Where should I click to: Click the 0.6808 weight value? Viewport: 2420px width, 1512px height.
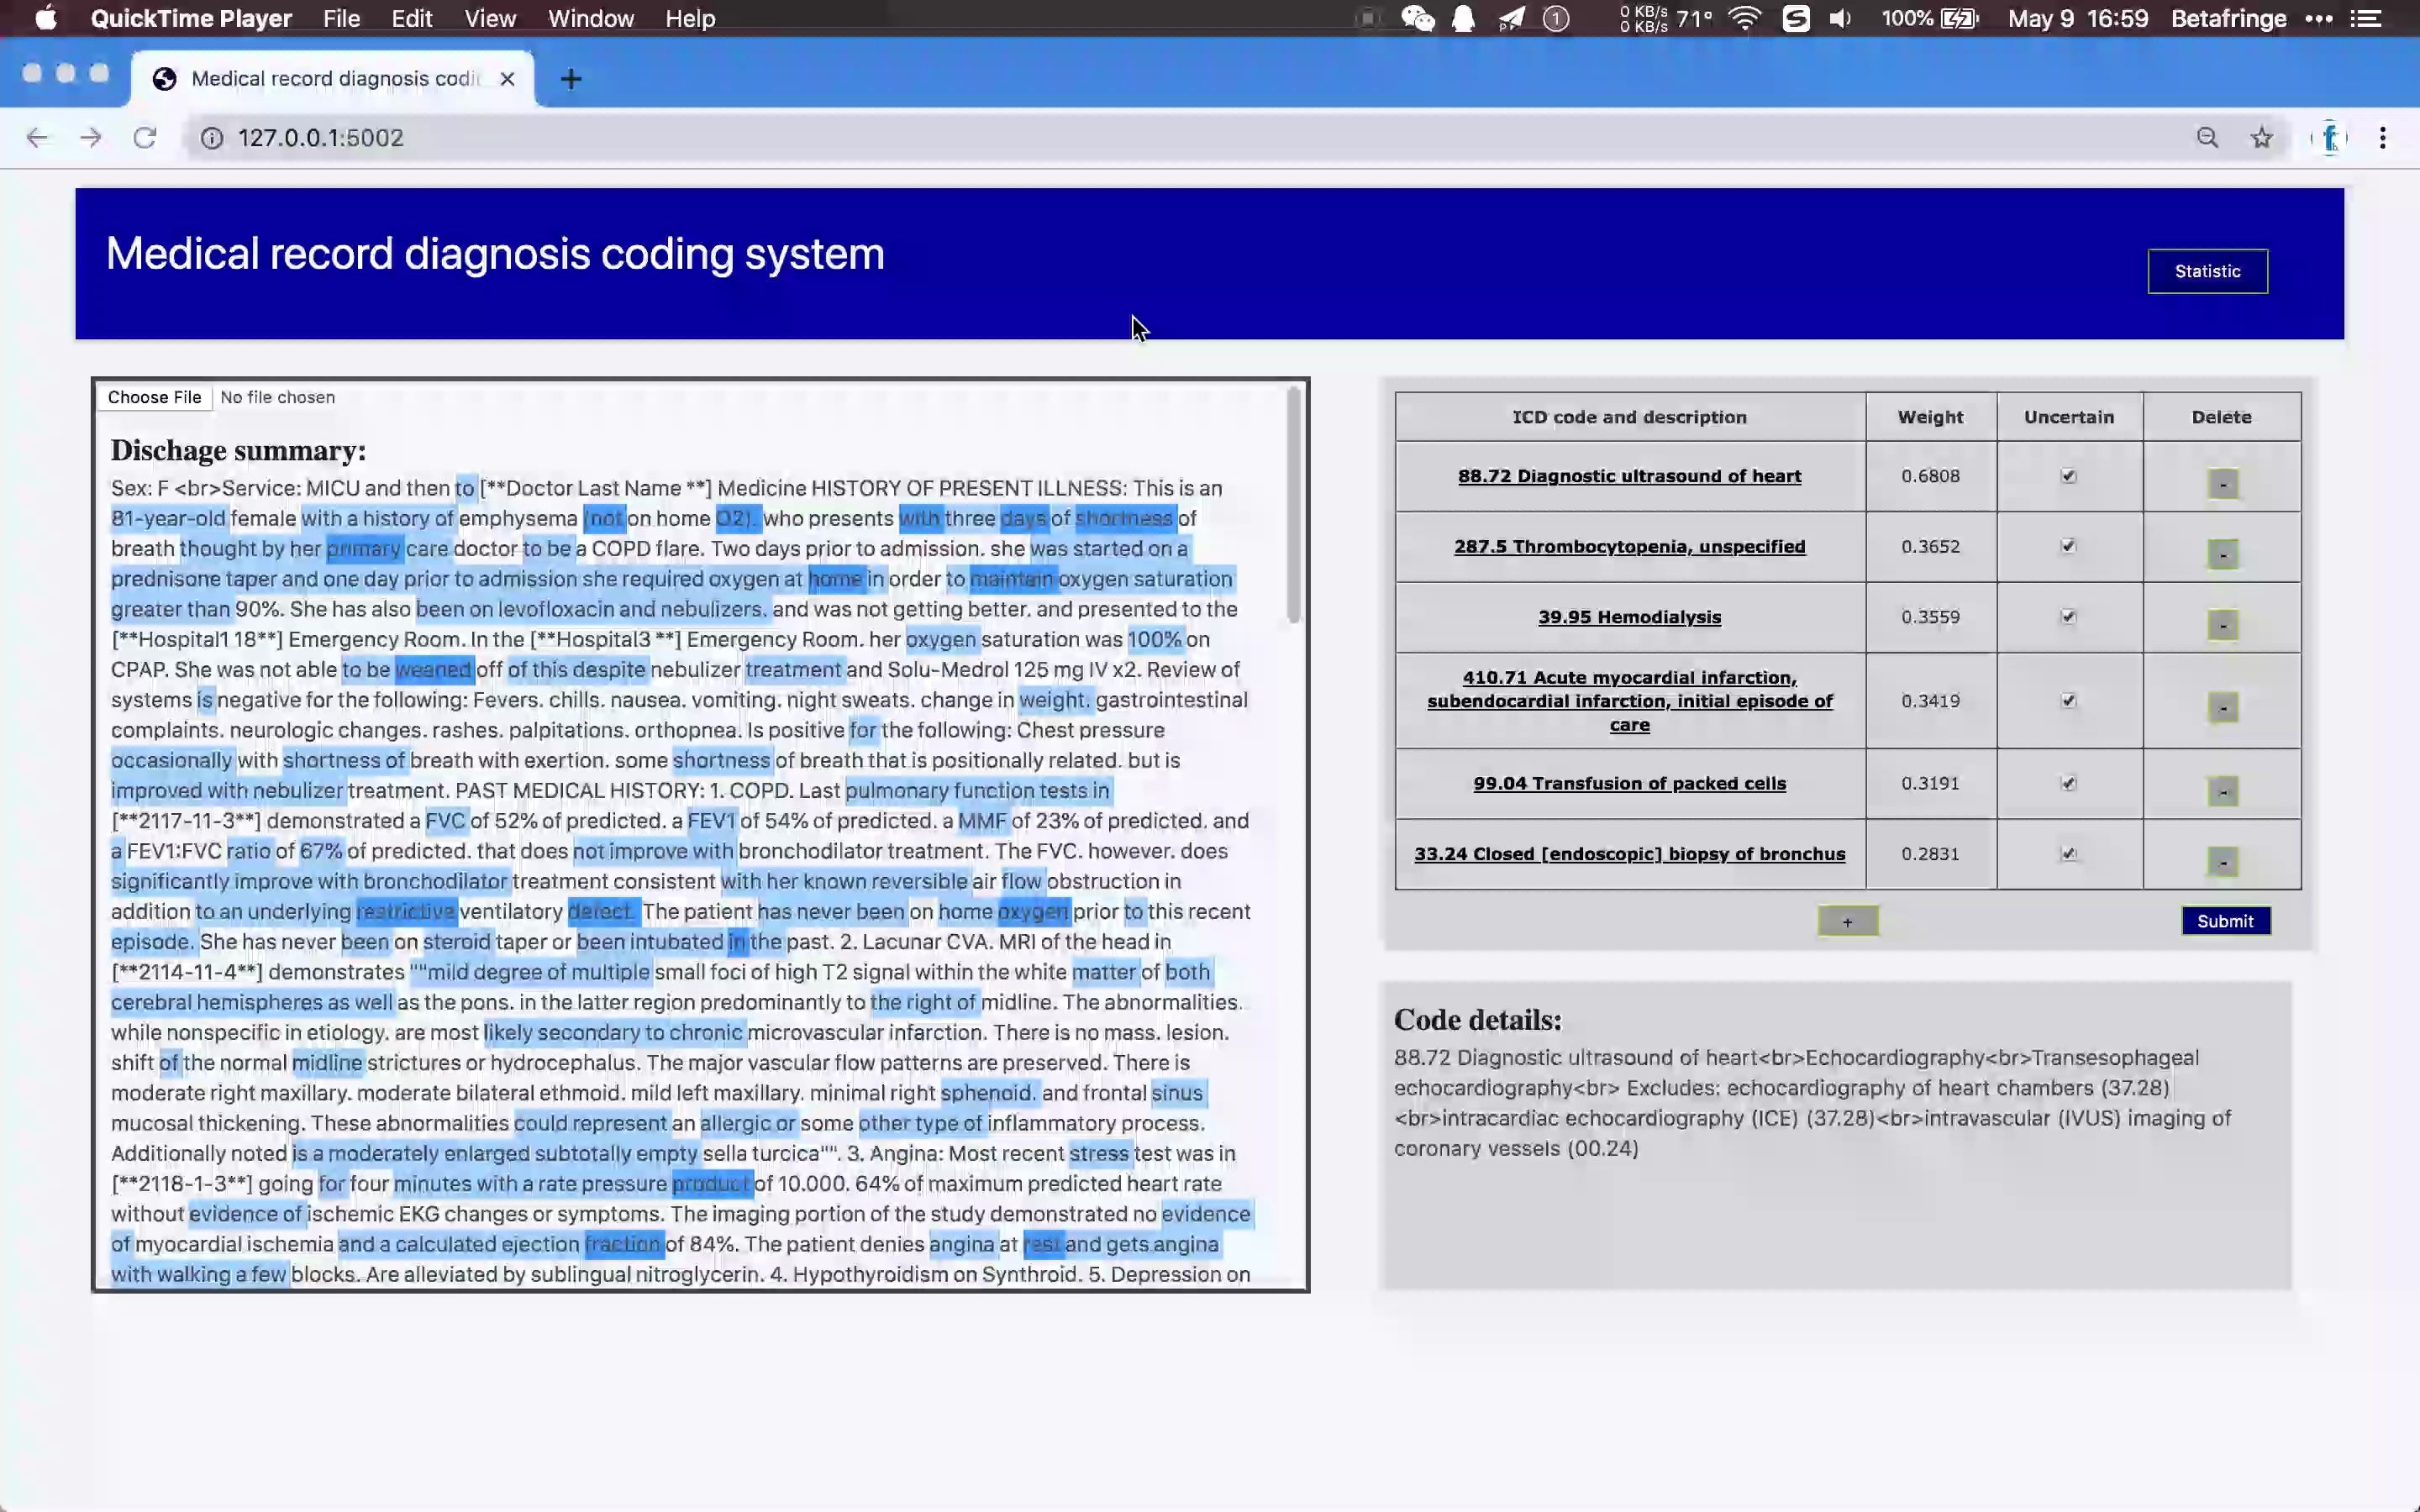[x=1930, y=476]
